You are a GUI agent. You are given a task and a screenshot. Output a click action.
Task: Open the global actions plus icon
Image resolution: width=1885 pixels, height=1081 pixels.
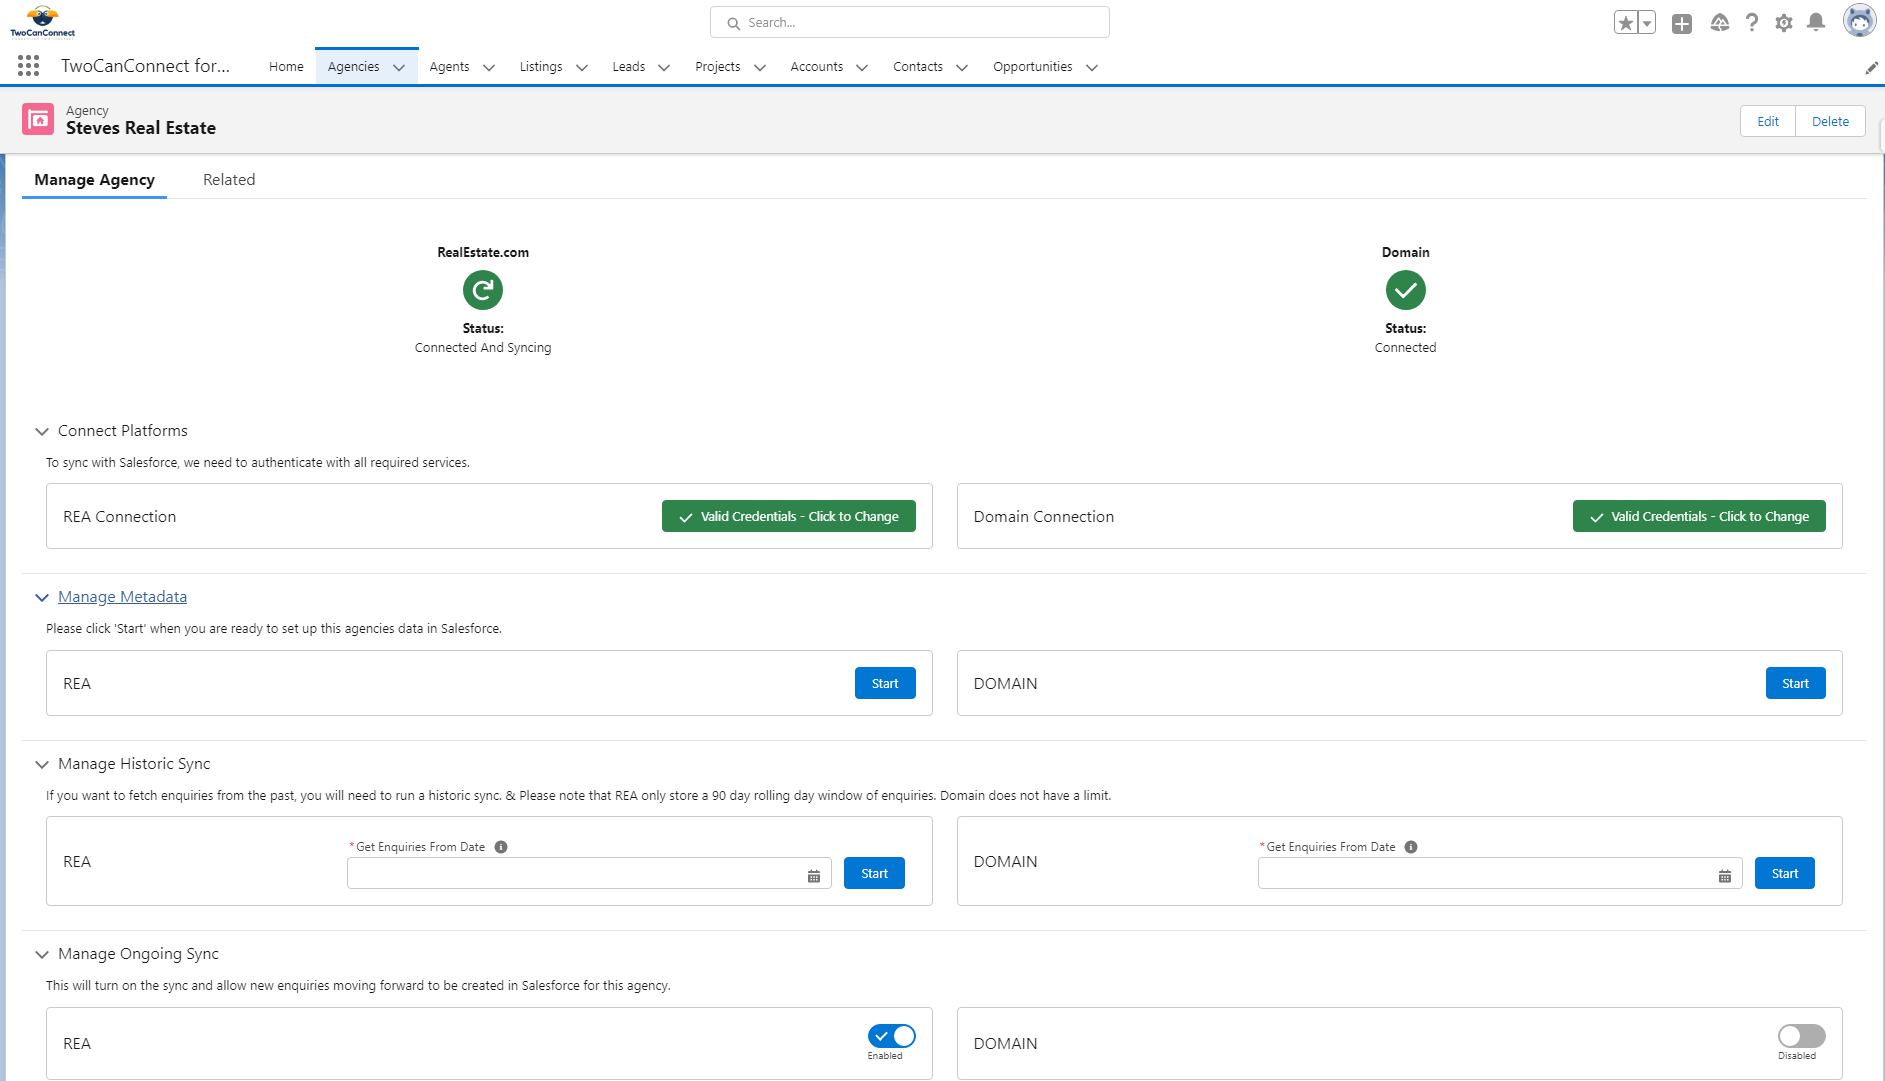tap(1681, 22)
